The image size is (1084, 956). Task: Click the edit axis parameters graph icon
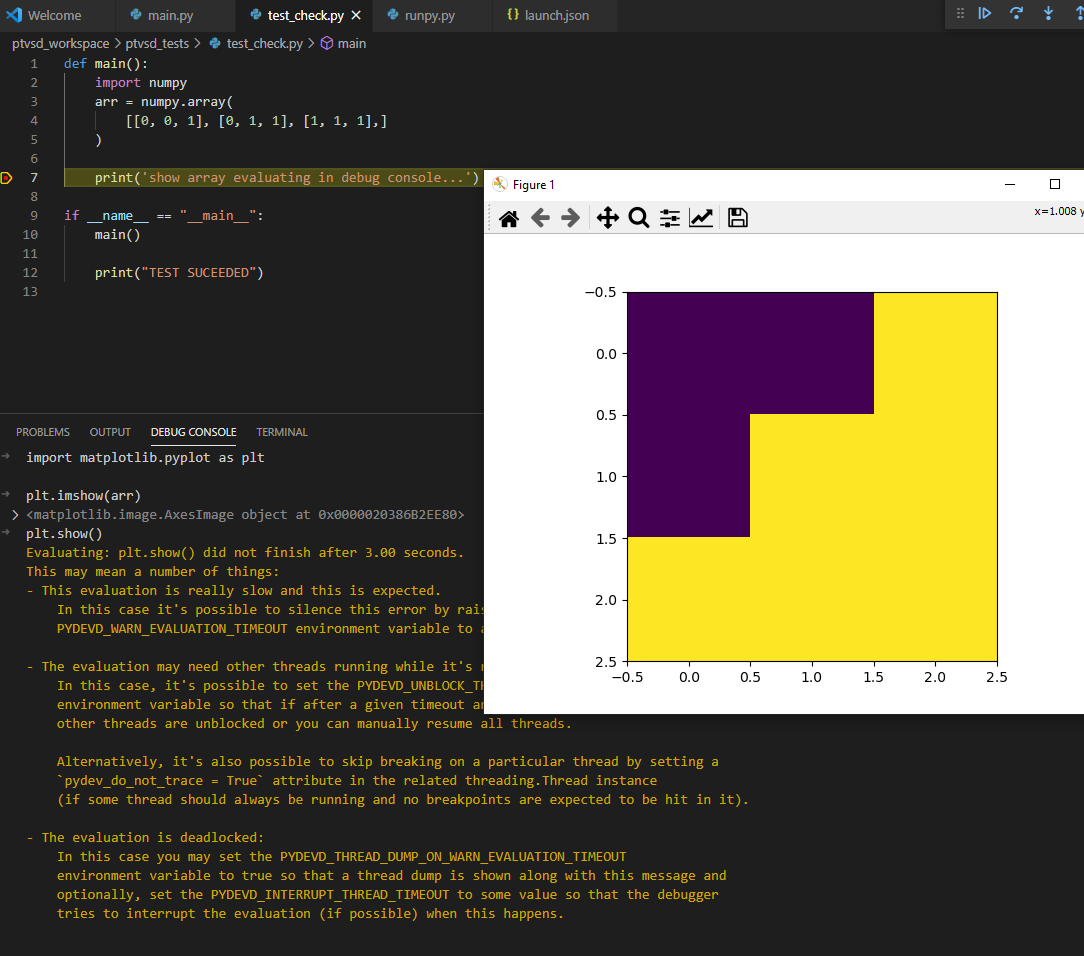(701, 217)
